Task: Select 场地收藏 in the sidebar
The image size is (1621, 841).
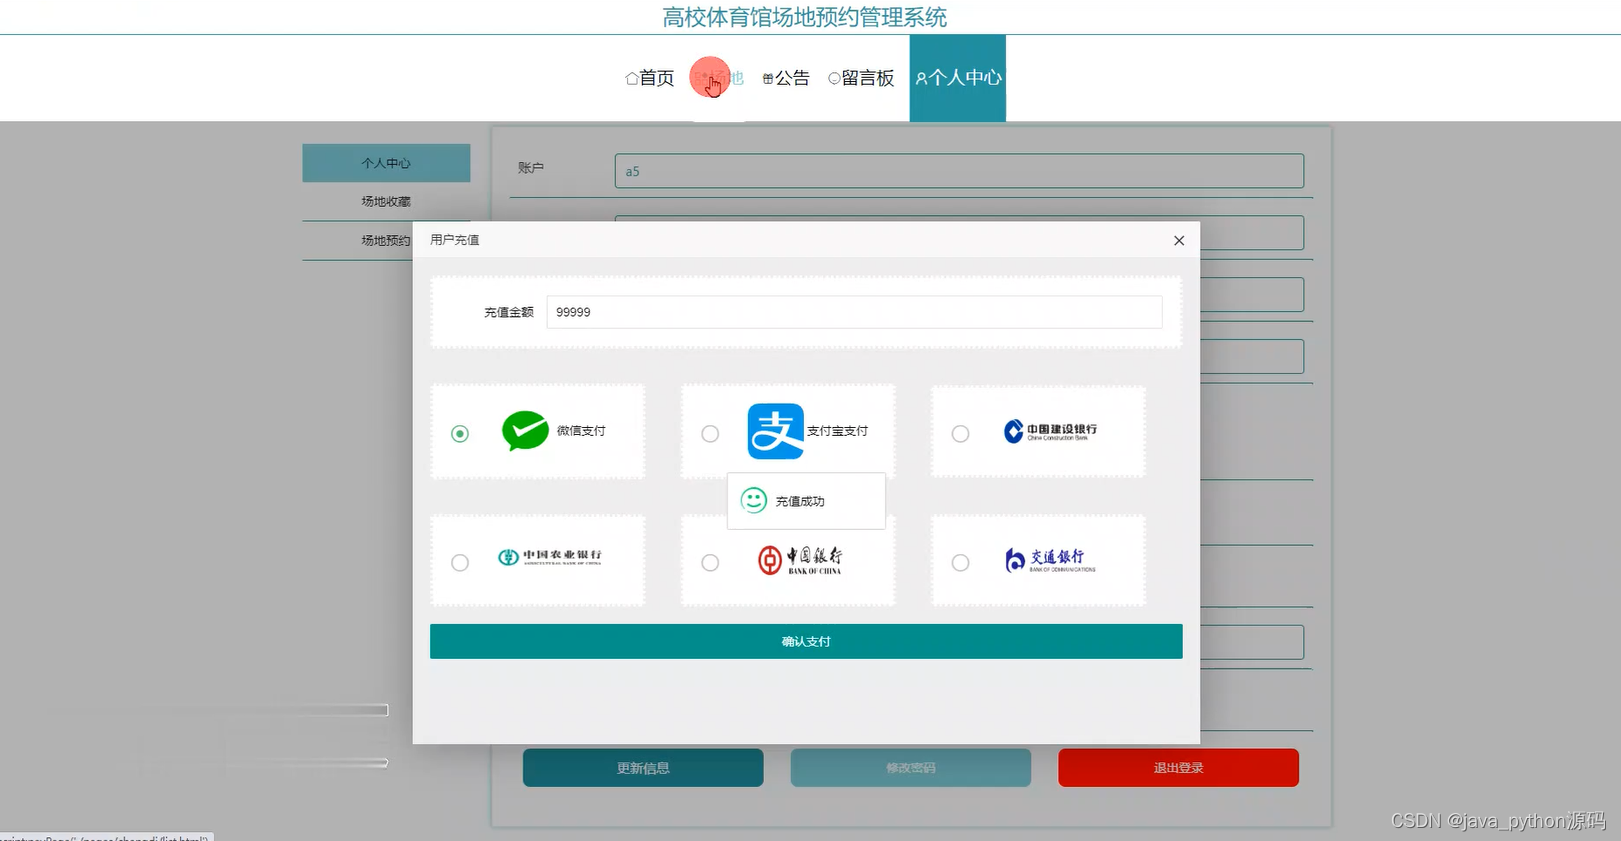Action: point(386,201)
